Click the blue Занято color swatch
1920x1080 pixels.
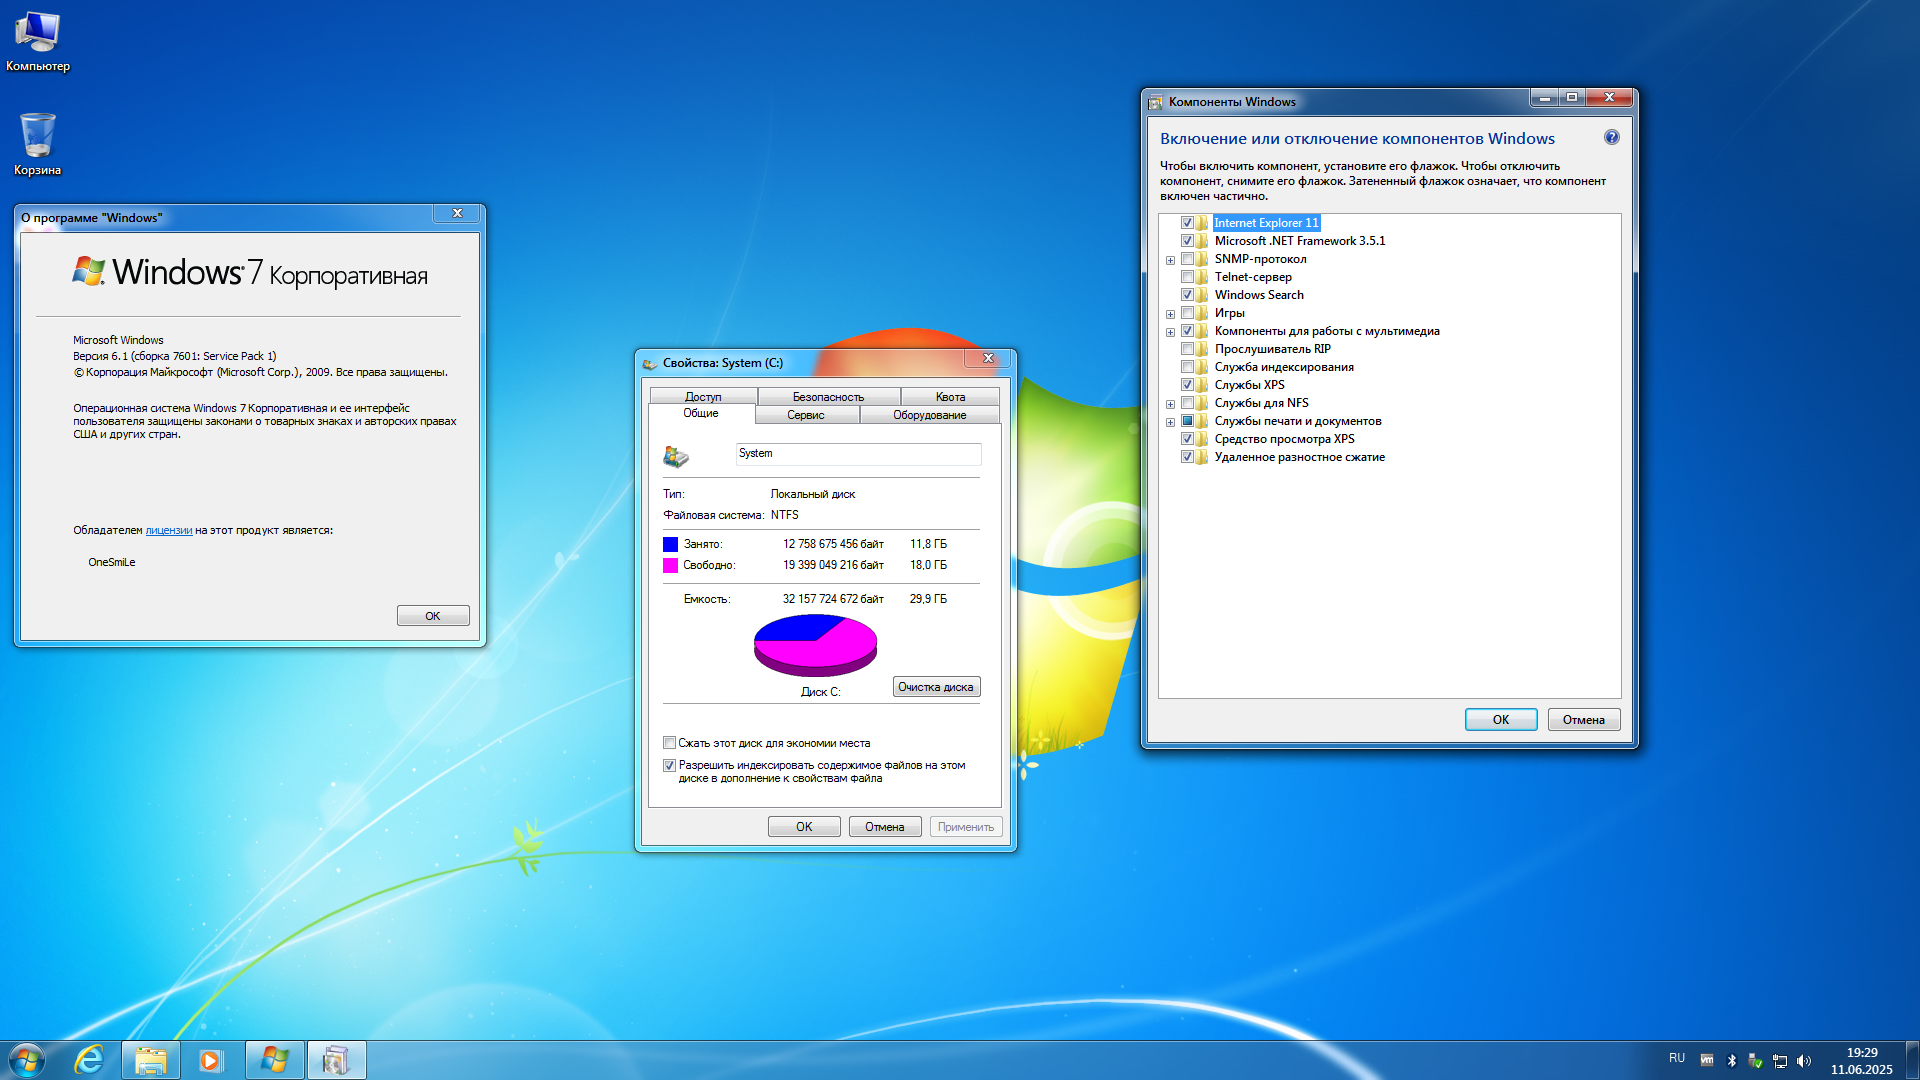click(670, 544)
